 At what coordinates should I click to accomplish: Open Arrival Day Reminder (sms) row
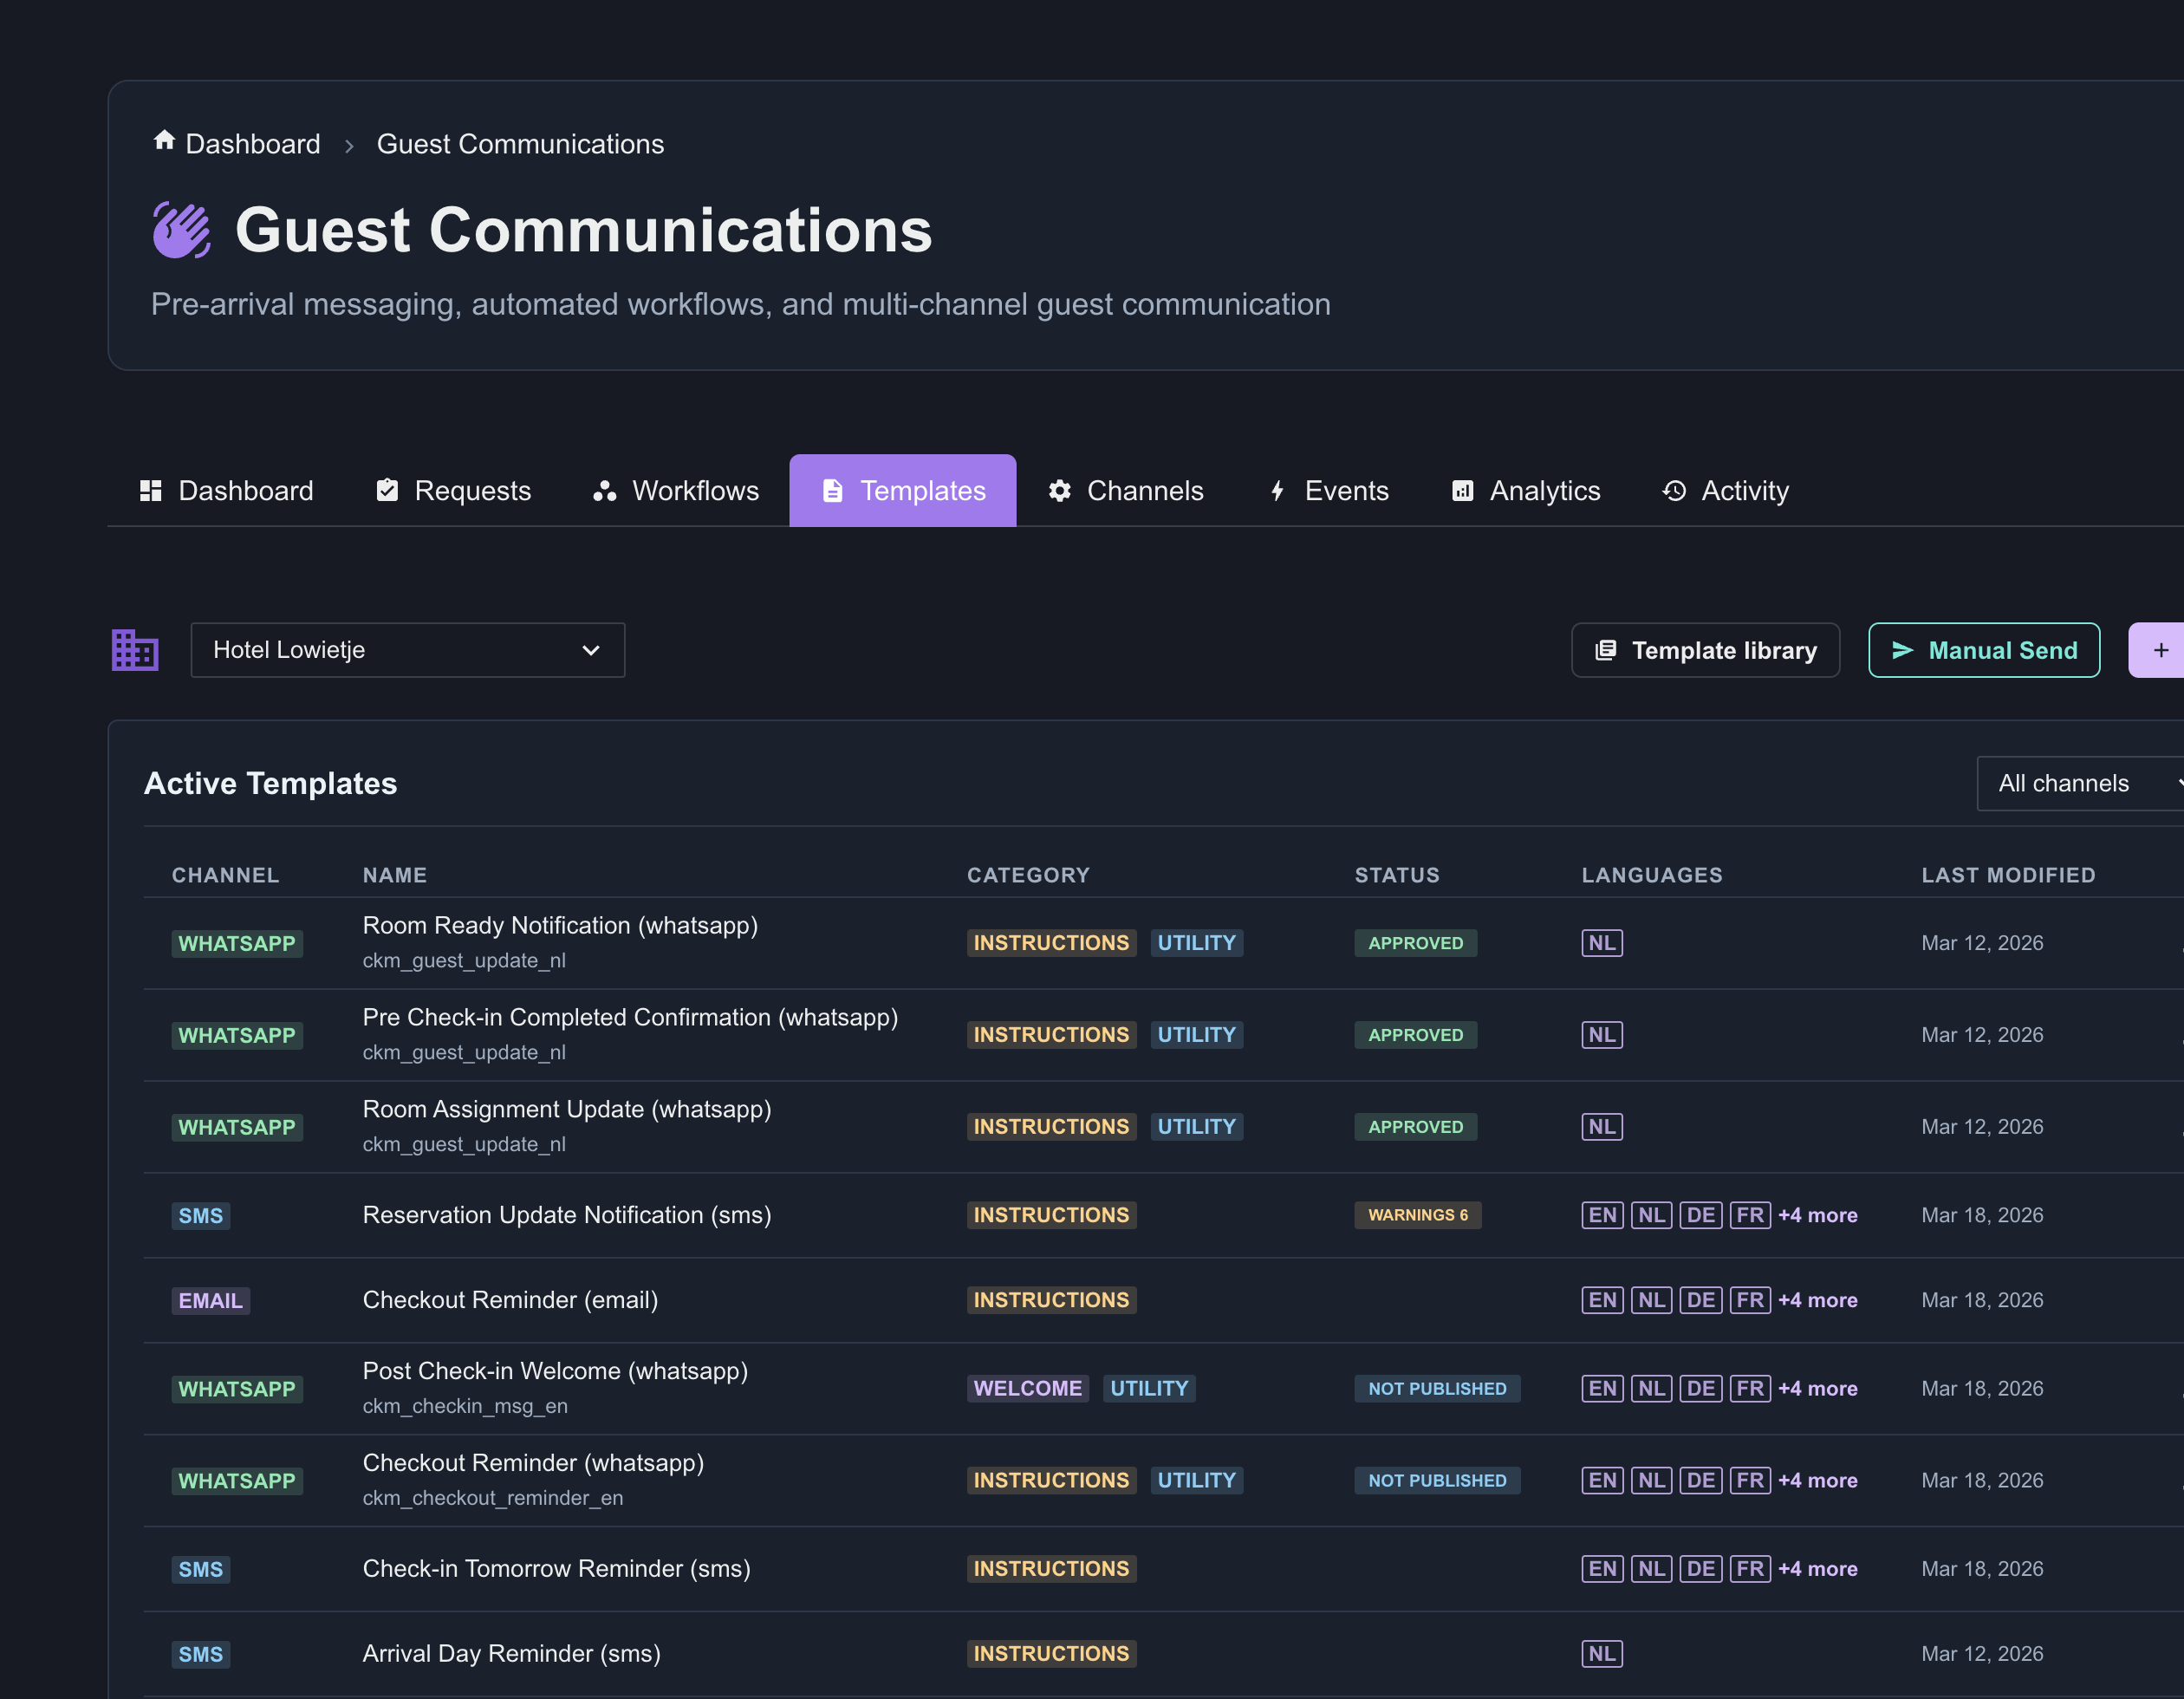click(x=1164, y=1654)
